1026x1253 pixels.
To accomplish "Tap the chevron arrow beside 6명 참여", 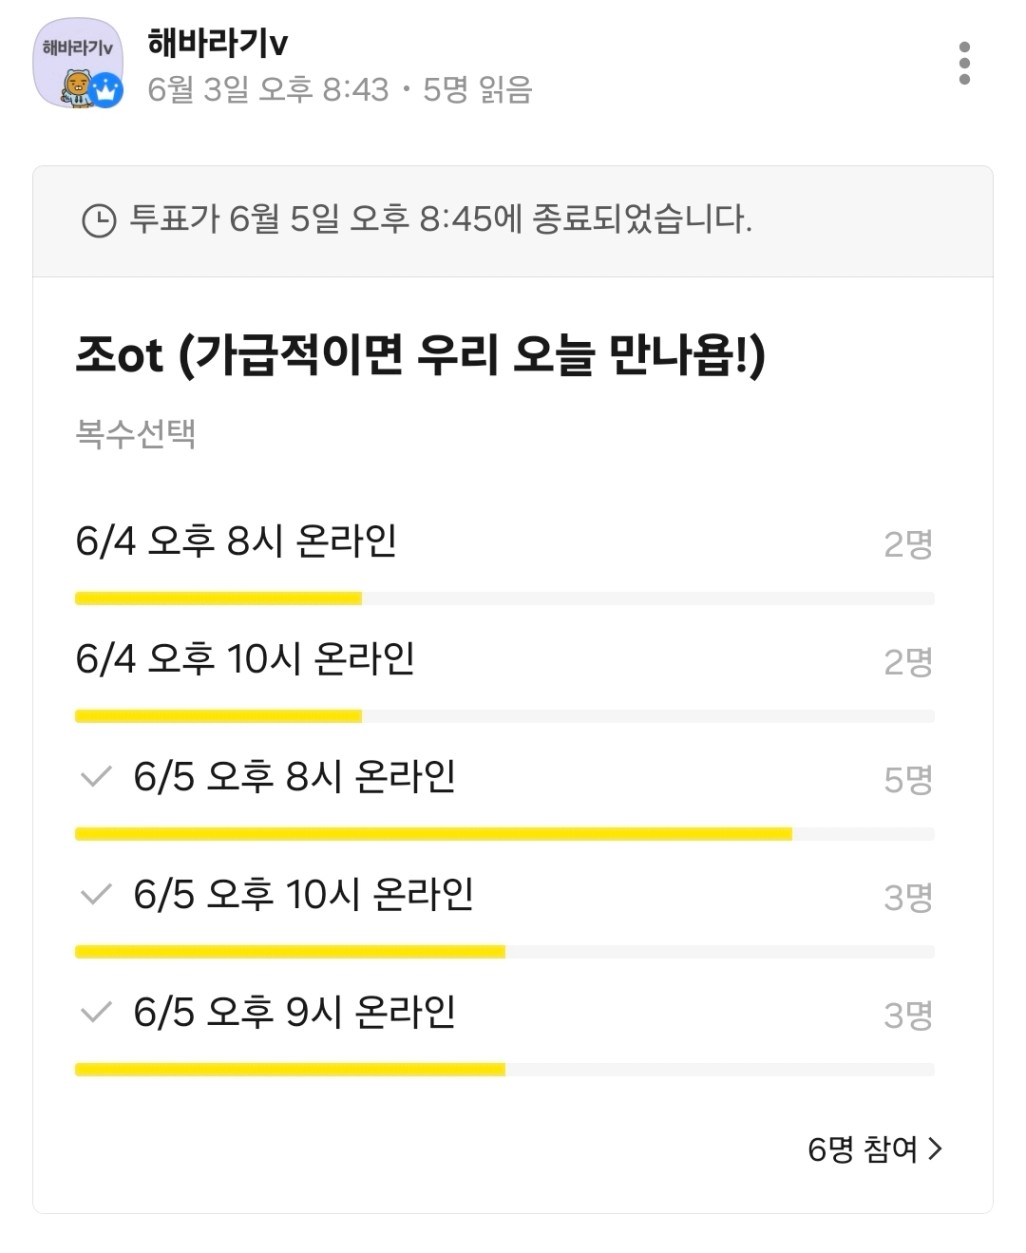I will [x=935, y=1149].
